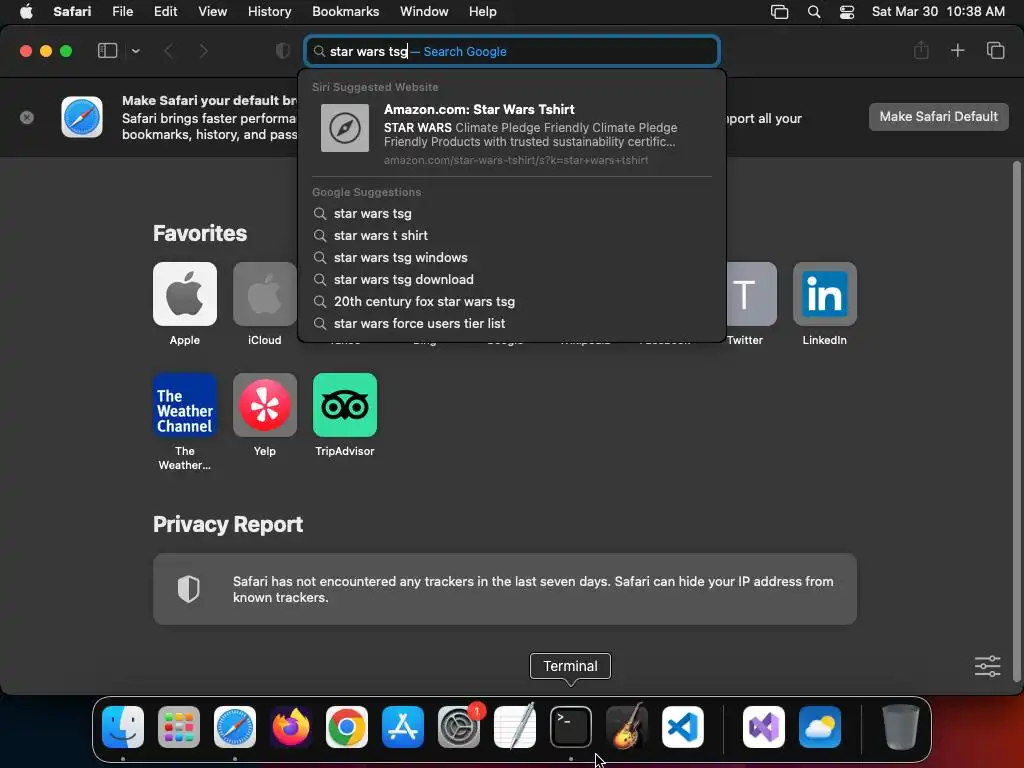Go back with the back arrow

(168, 51)
